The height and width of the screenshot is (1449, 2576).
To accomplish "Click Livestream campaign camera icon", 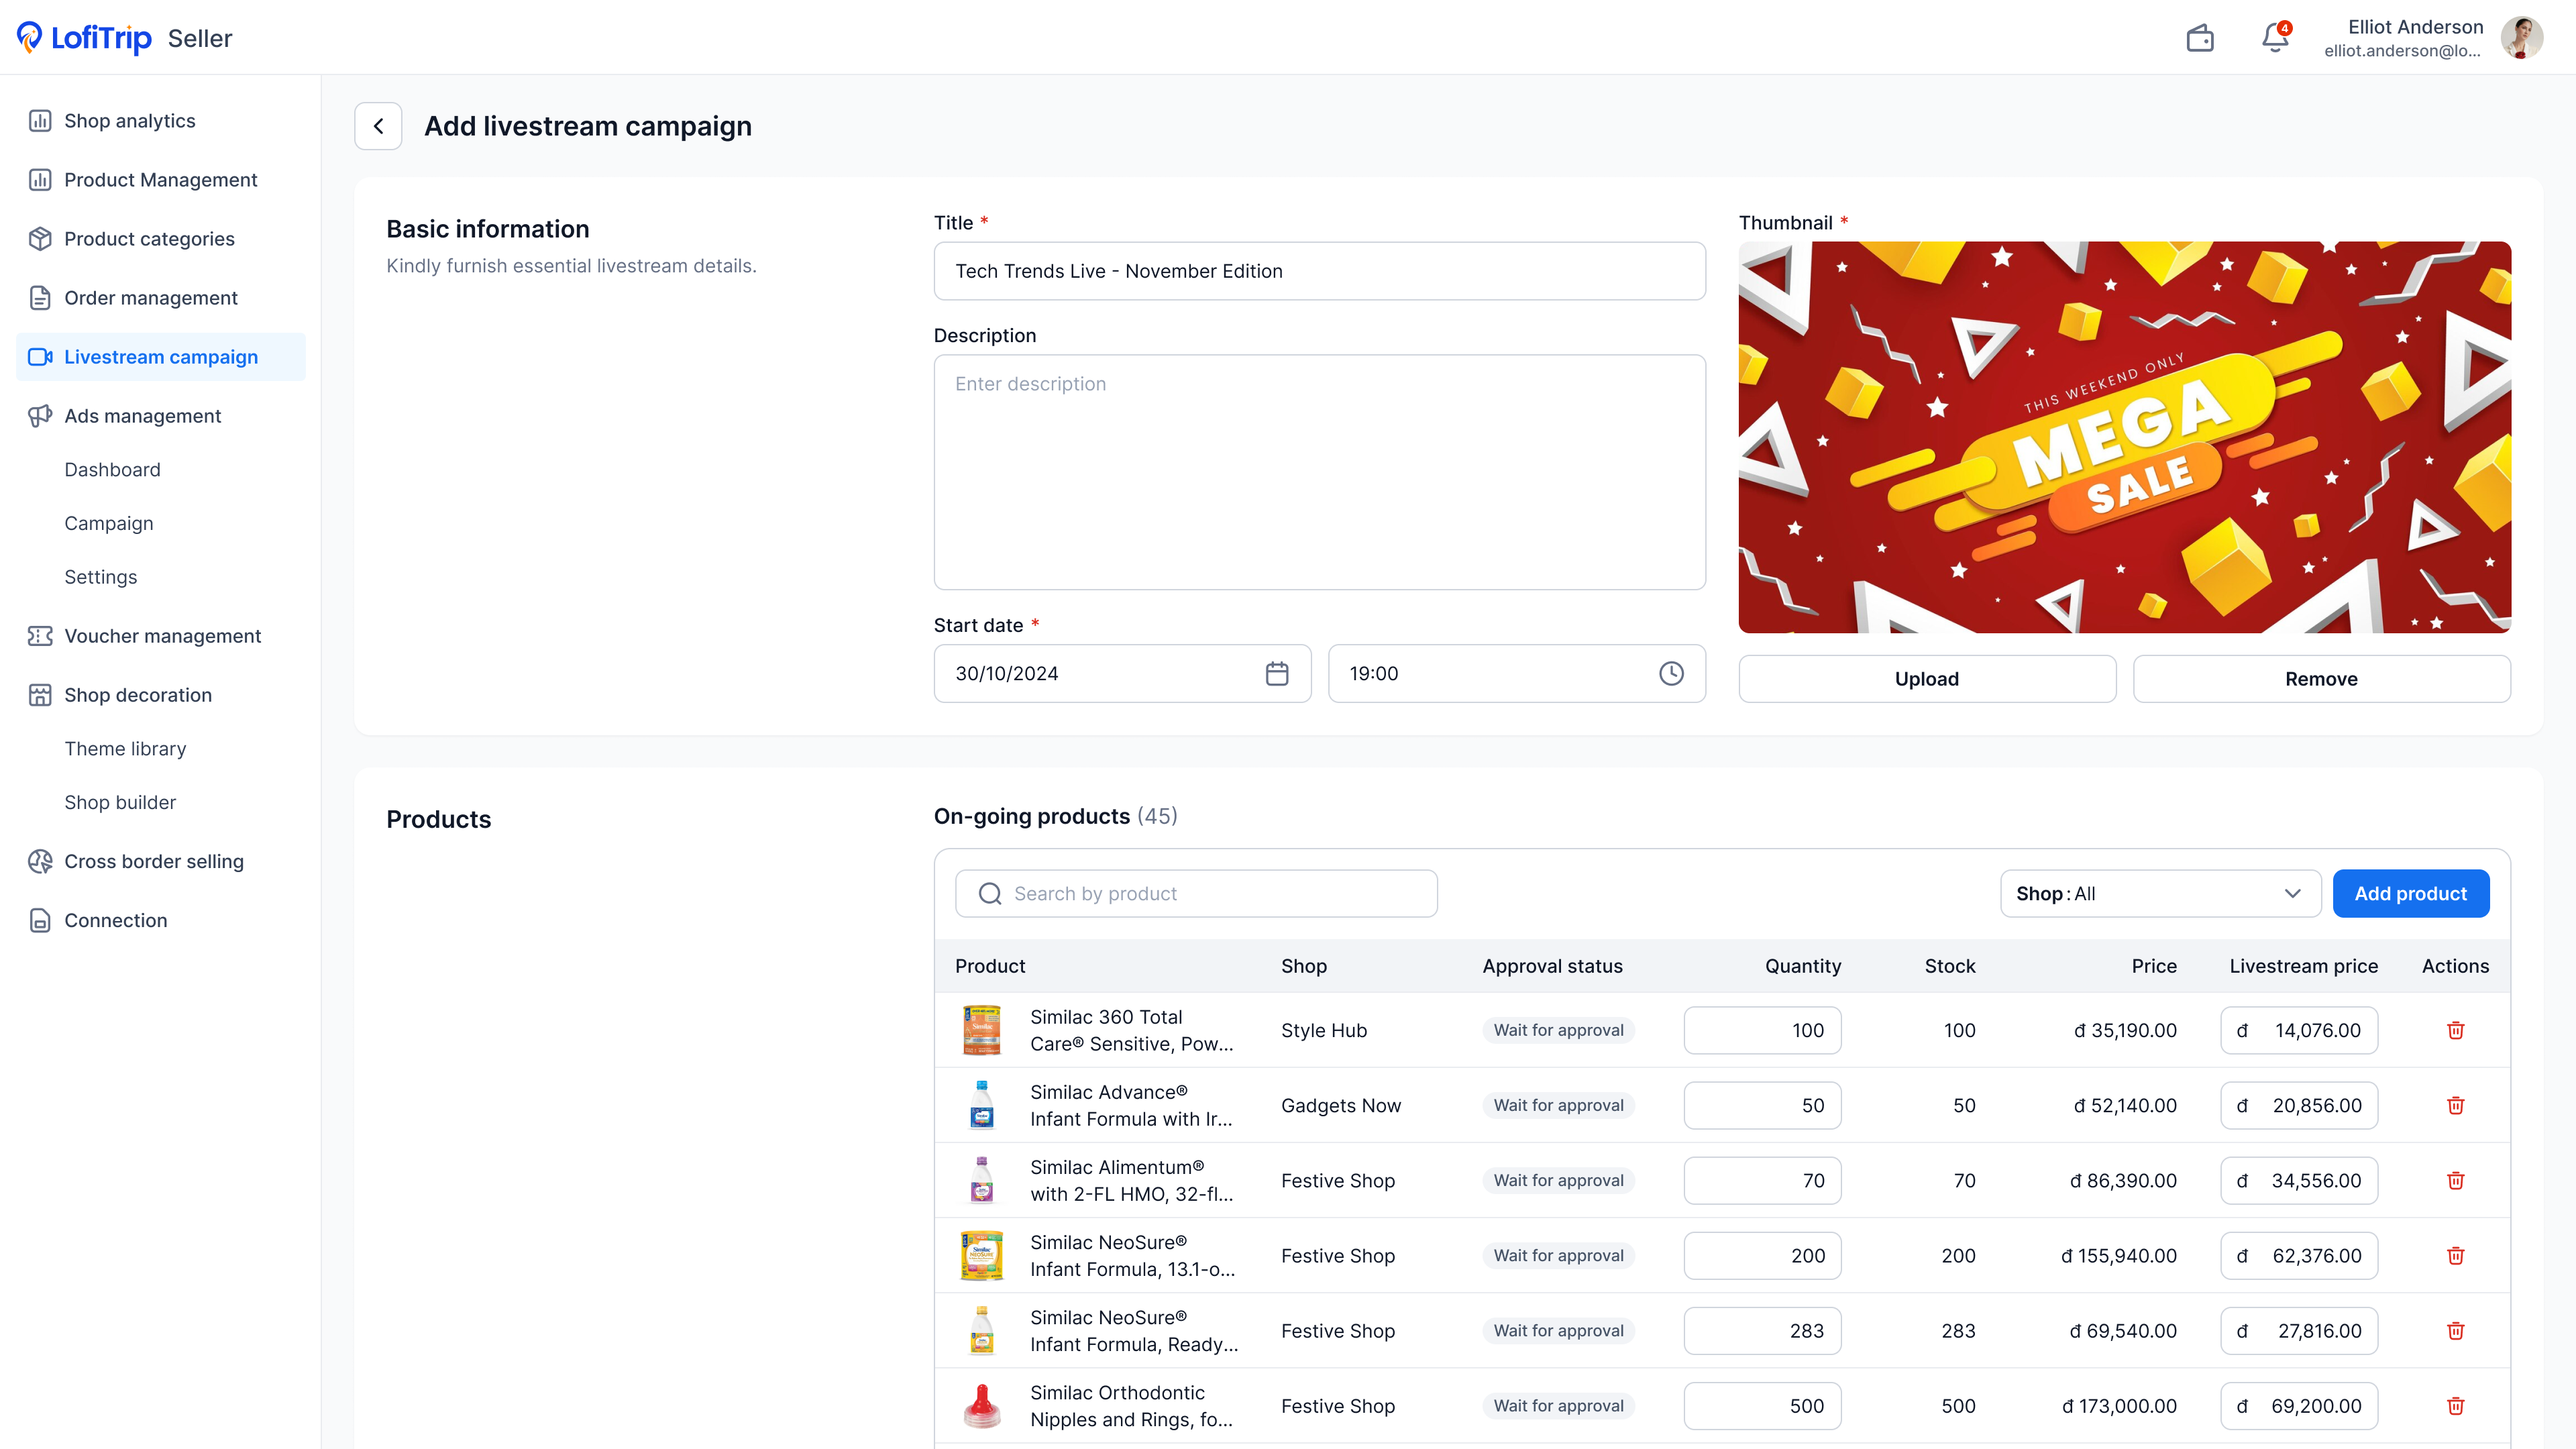I will [x=40, y=357].
